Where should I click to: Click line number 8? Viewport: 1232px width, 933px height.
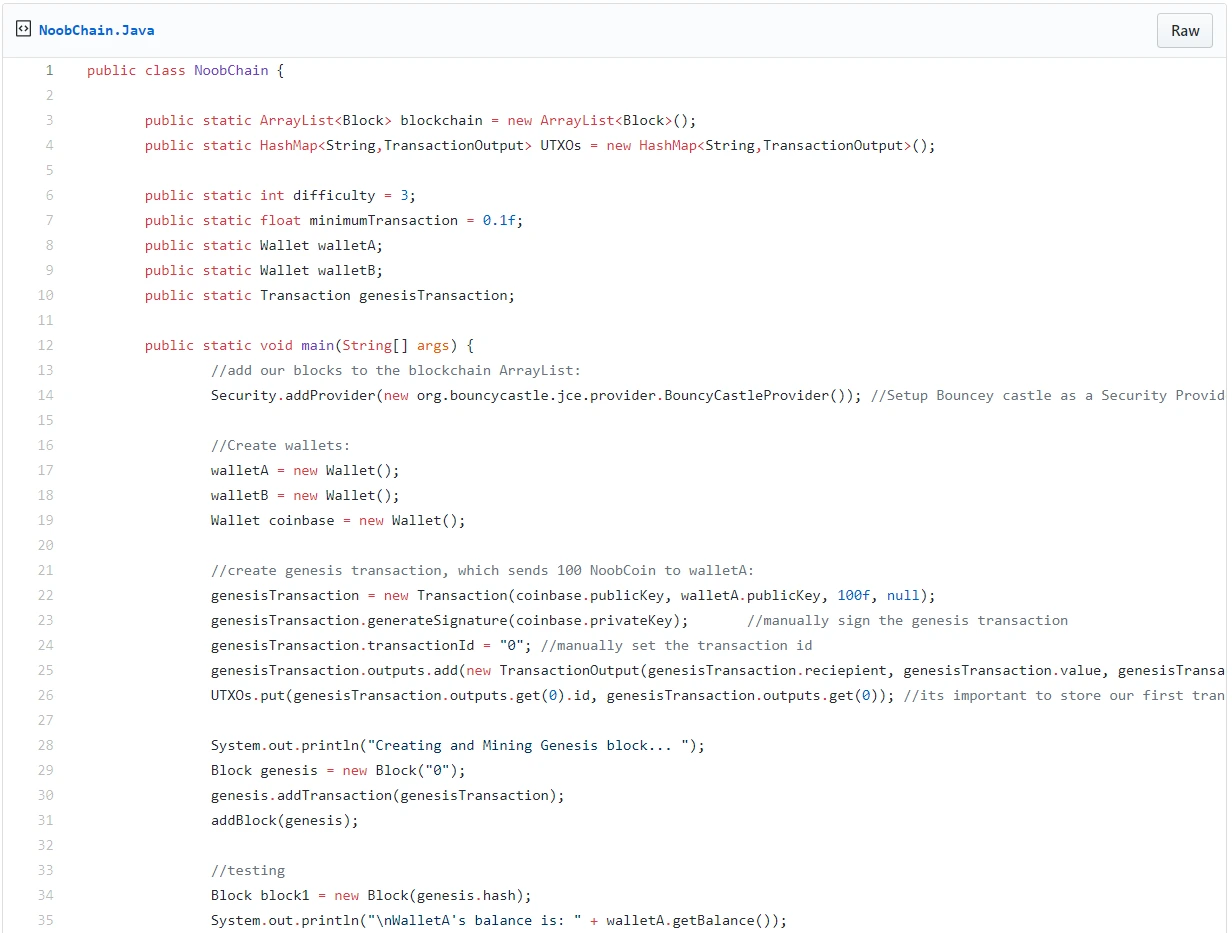(49, 245)
